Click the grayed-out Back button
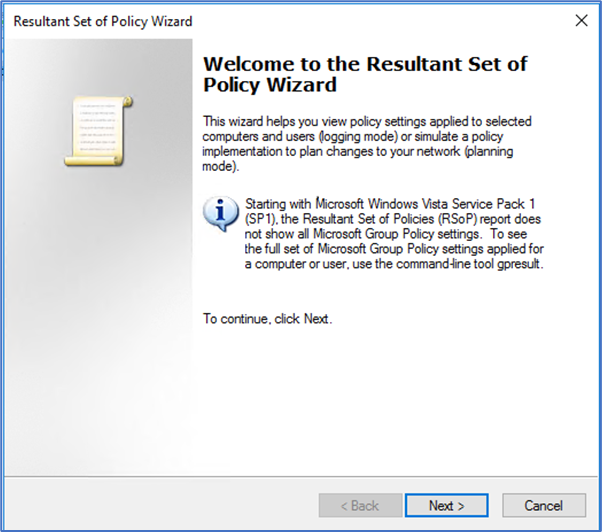Screen dimensions: 602x532 (x=360, y=506)
